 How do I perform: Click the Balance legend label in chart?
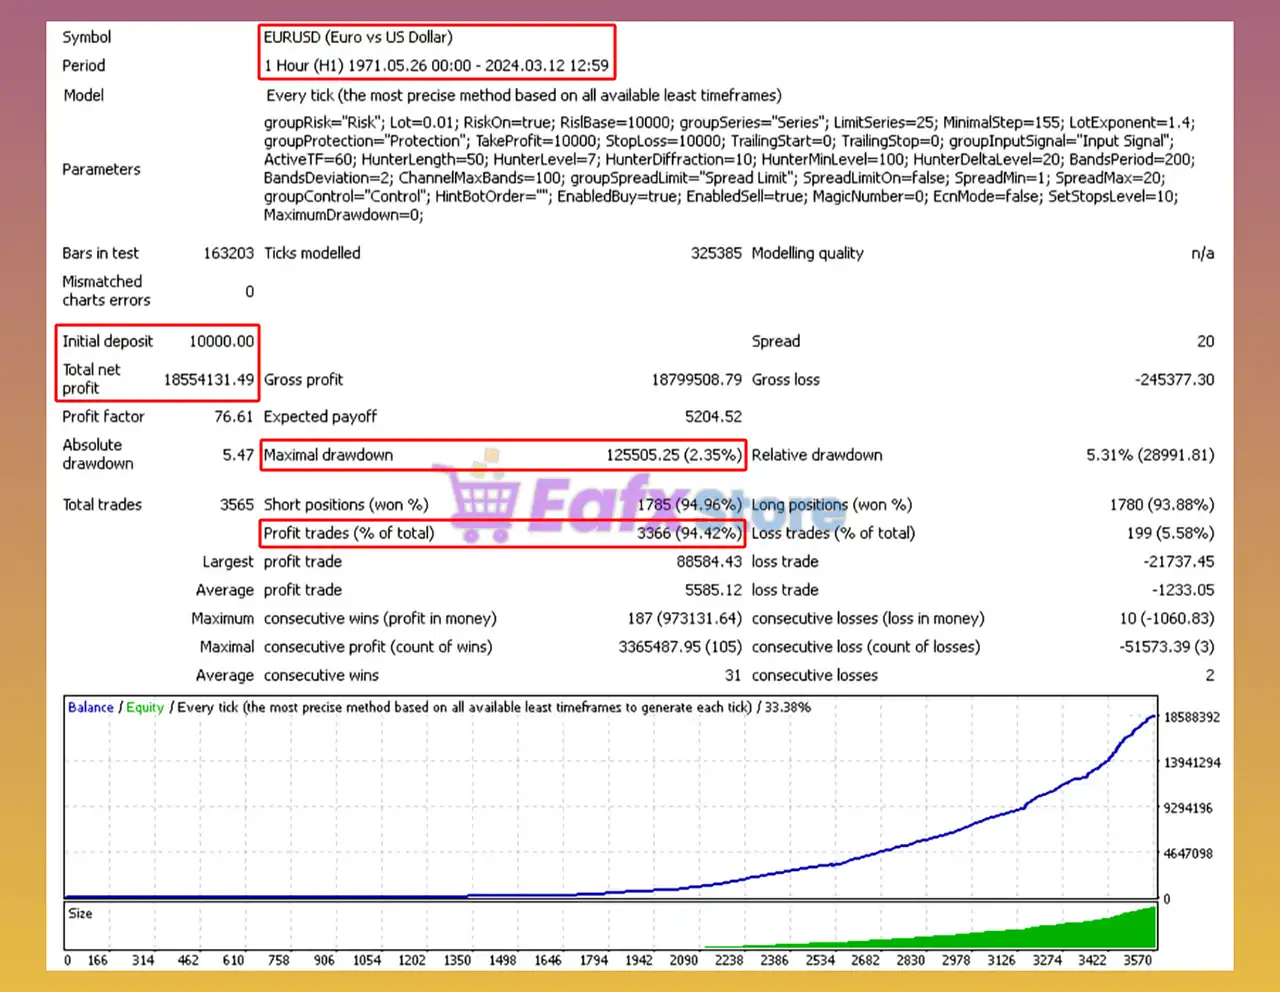coord(90,707)
